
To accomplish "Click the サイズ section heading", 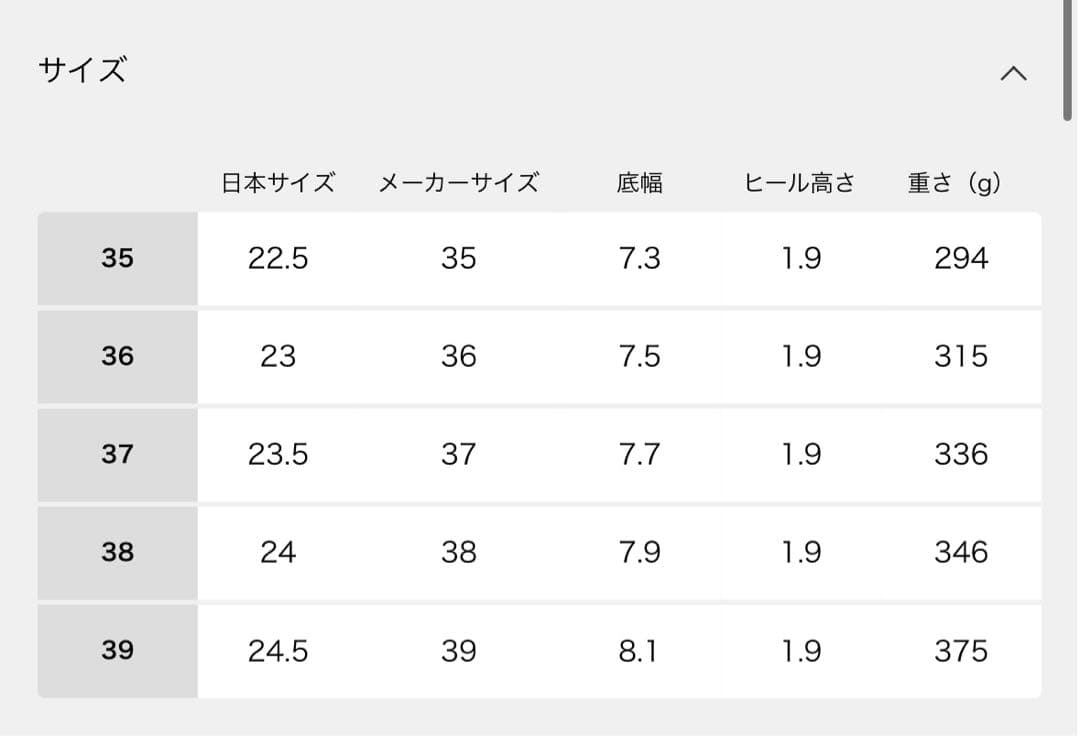I will (82, 70).
